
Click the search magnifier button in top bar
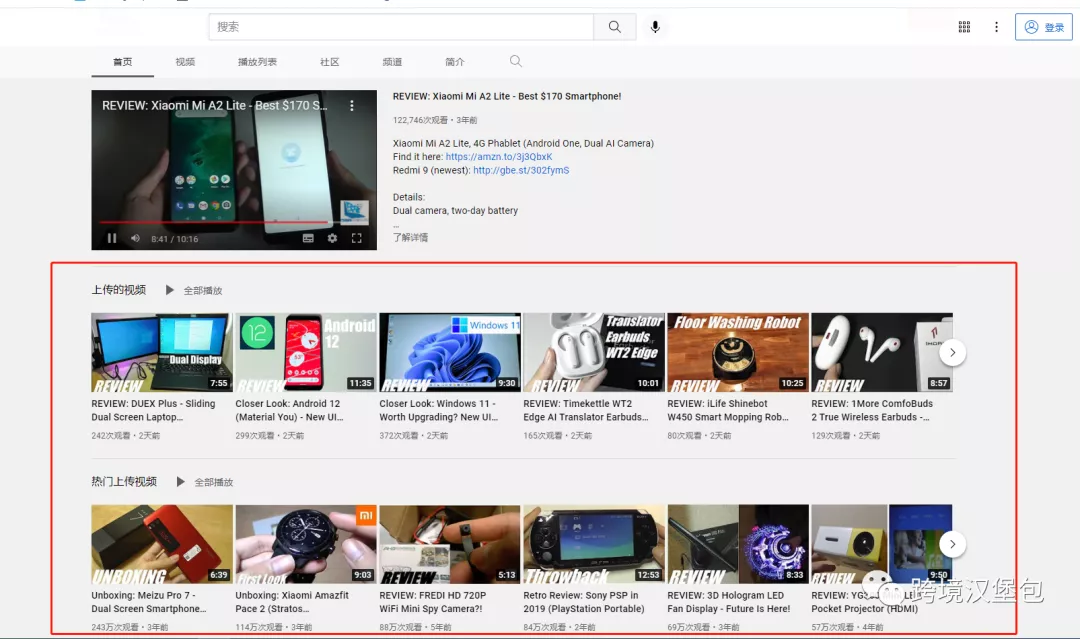(614, 27)
